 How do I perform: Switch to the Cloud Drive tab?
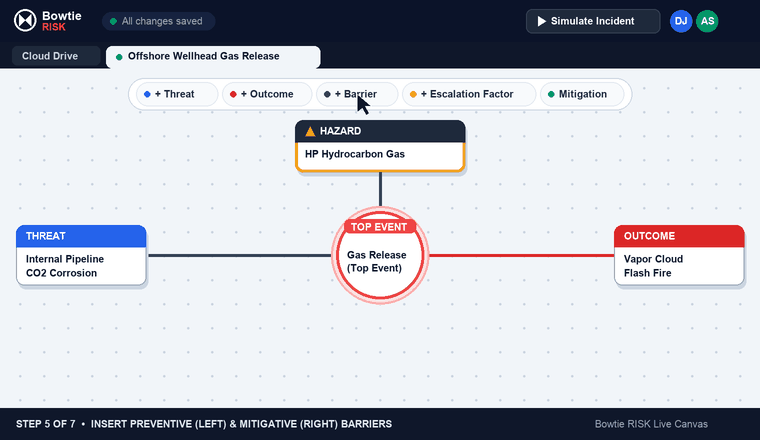coord(56,56)
